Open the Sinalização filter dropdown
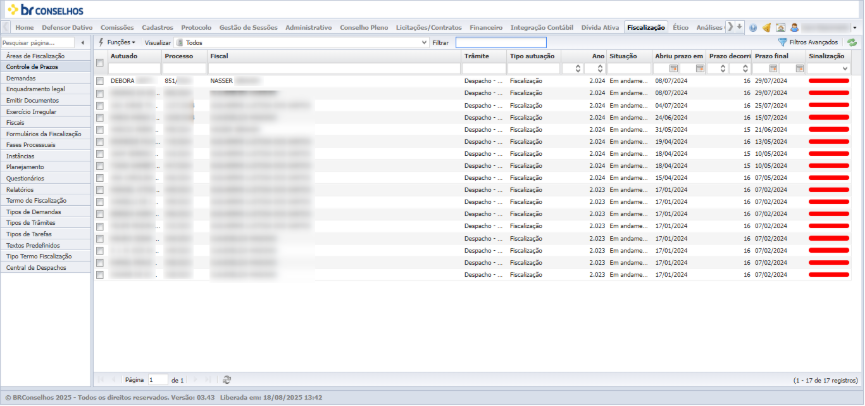 pyautogui.click(x=845, y=68)
